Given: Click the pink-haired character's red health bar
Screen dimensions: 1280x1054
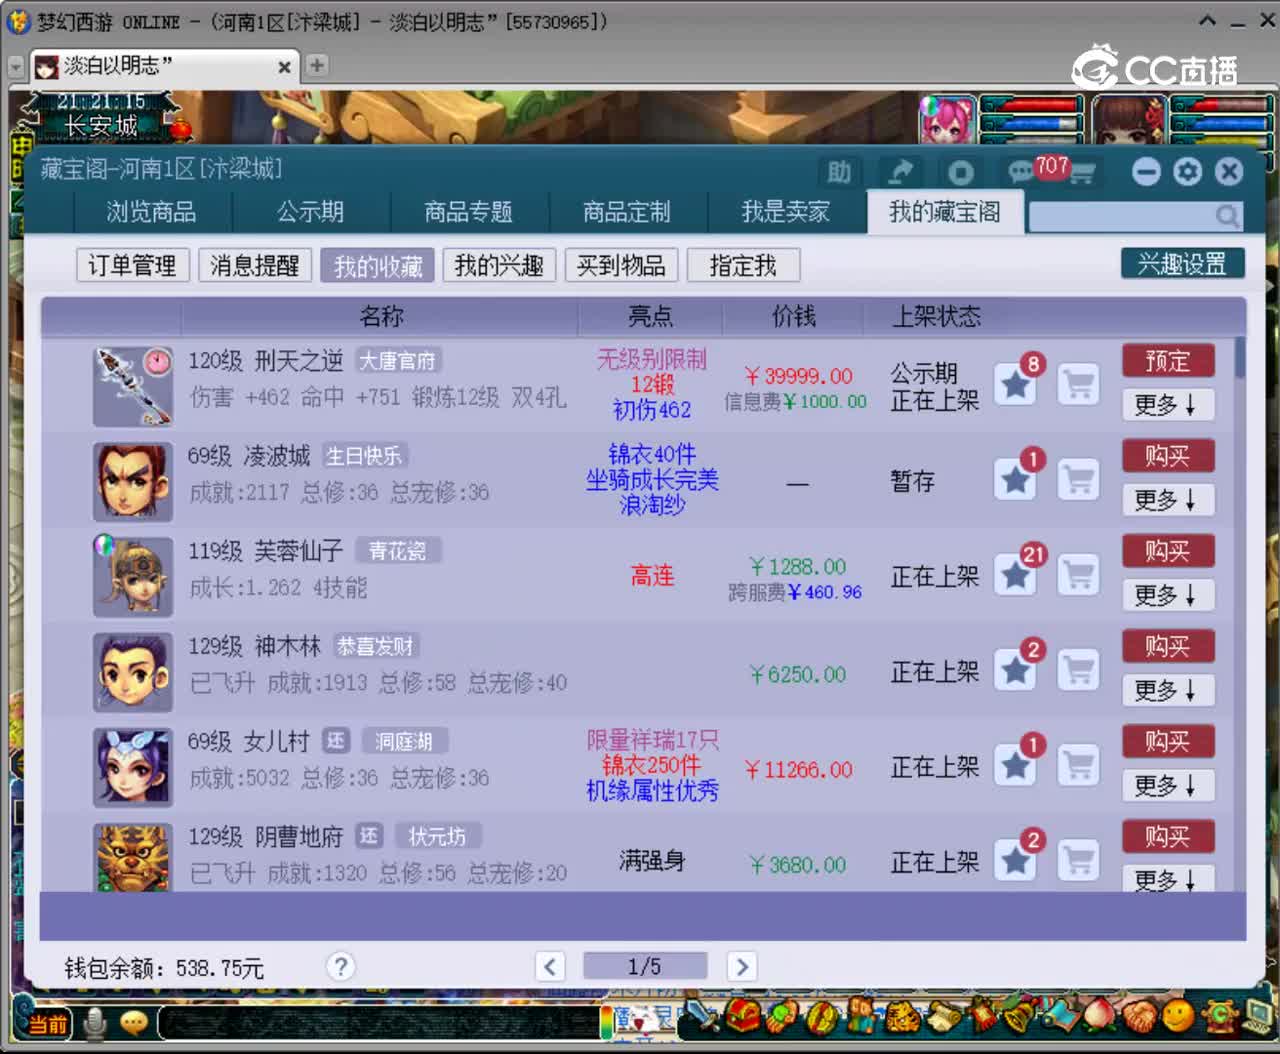Looking at the screenshot, I should pyautogui.click(x=1032, y=104).
